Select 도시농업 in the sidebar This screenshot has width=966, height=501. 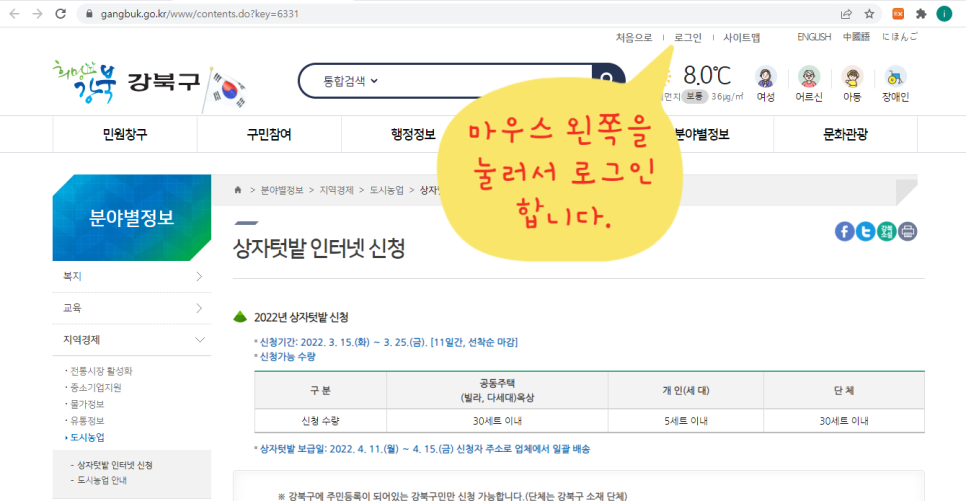pos(87,438)
